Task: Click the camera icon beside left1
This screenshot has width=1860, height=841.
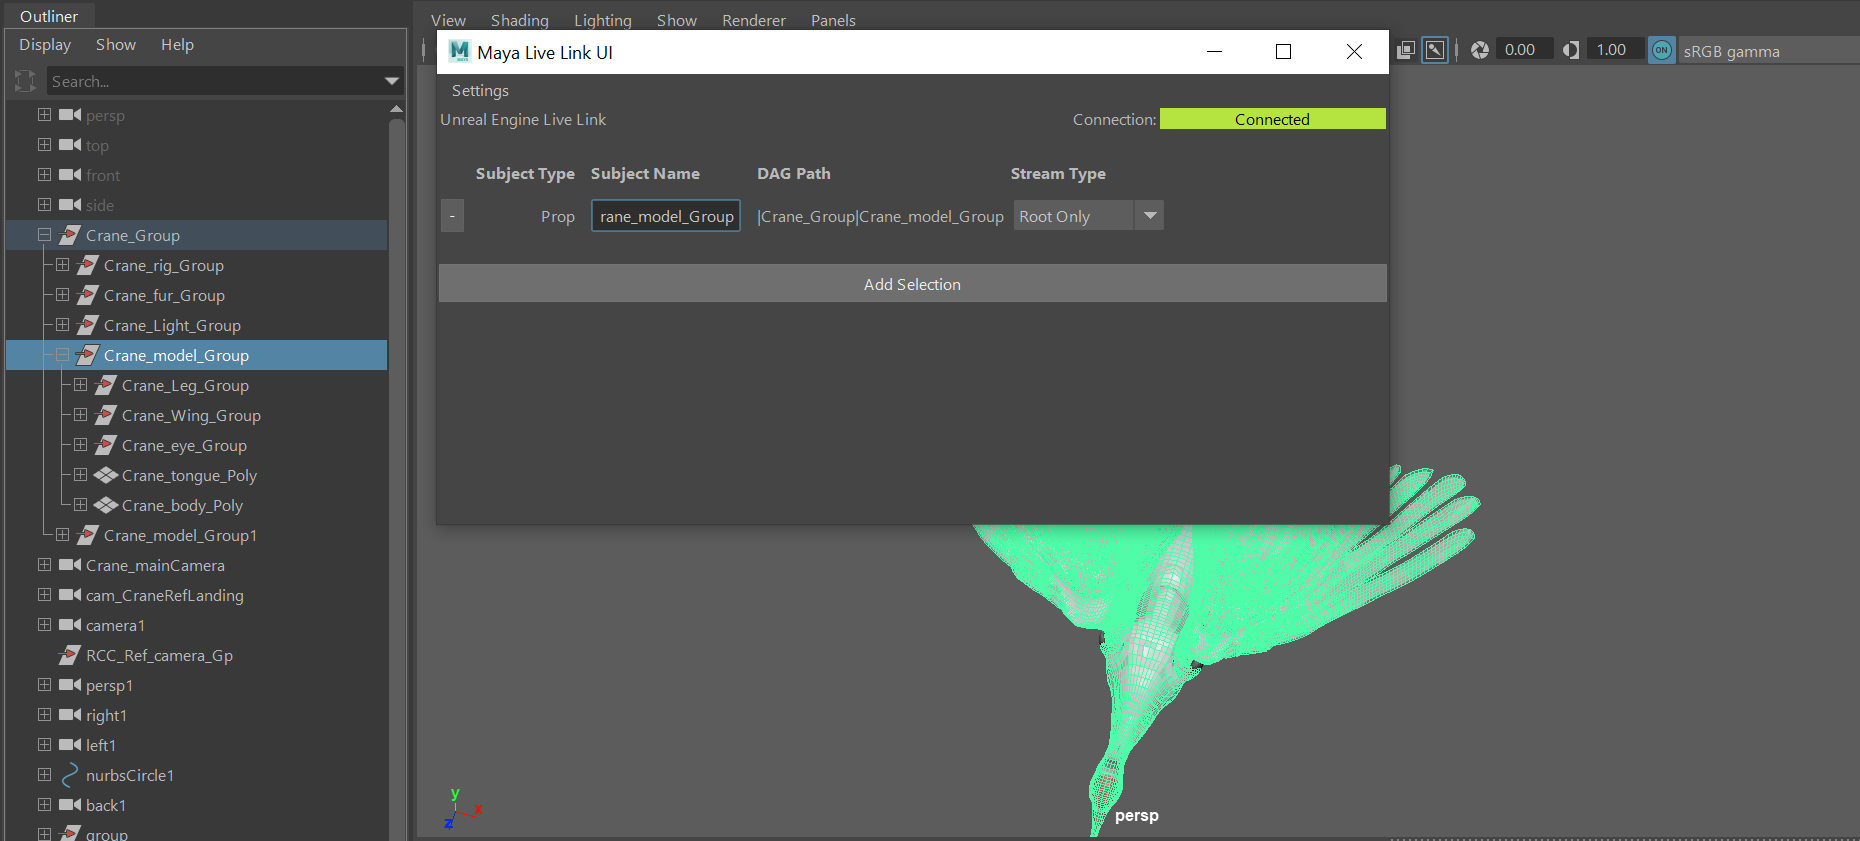Action: (70, 745)
